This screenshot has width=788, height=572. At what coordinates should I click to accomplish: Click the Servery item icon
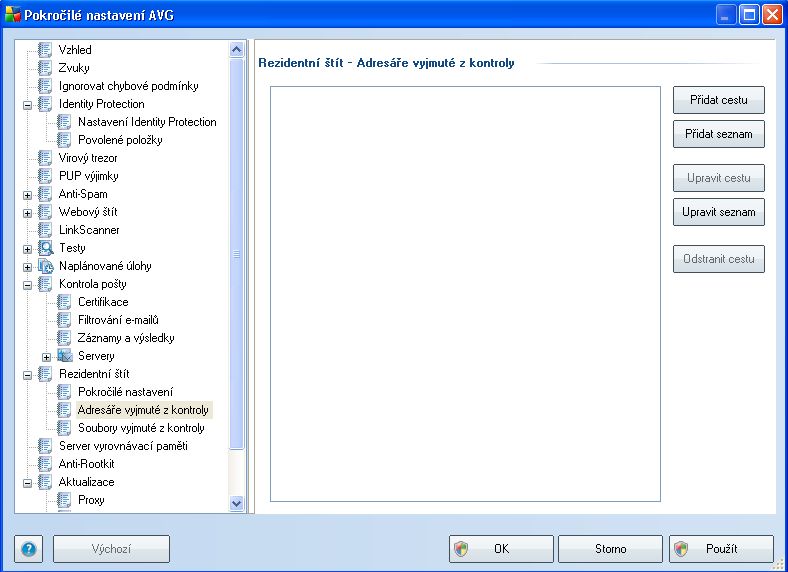(x=65, y=356)
